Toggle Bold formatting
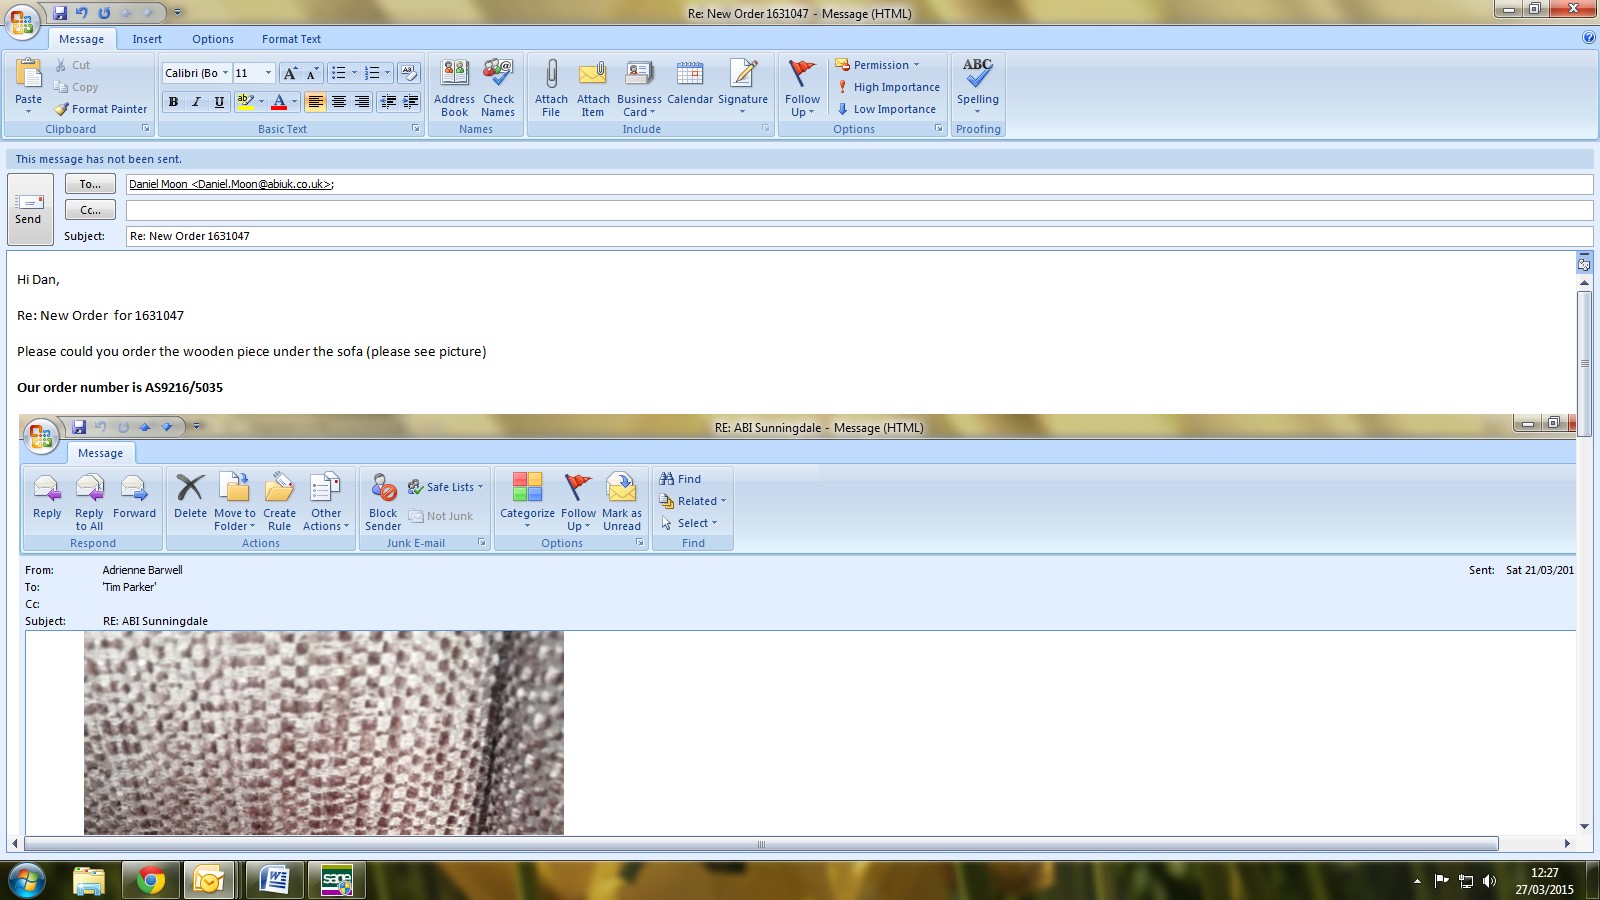The height and width of the screenshot is (900, 1600). coord(174,102)
